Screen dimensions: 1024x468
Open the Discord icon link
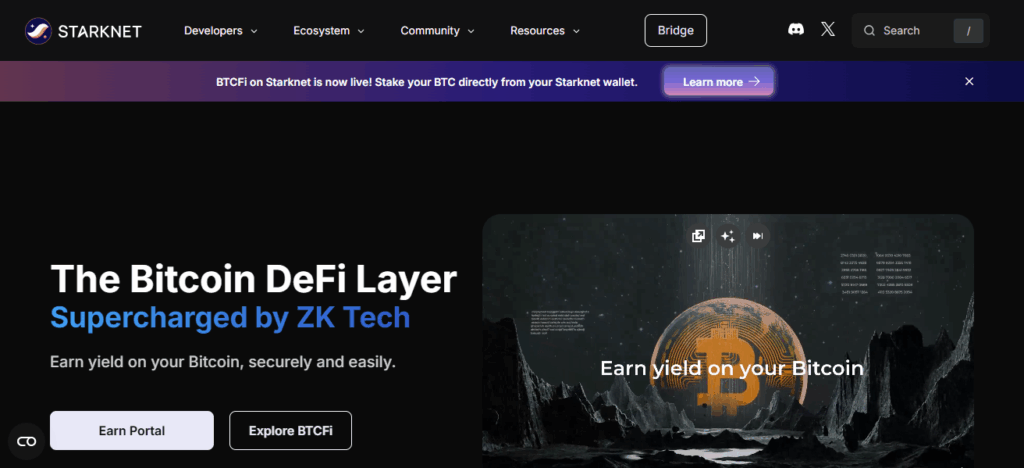click(795, 29)
